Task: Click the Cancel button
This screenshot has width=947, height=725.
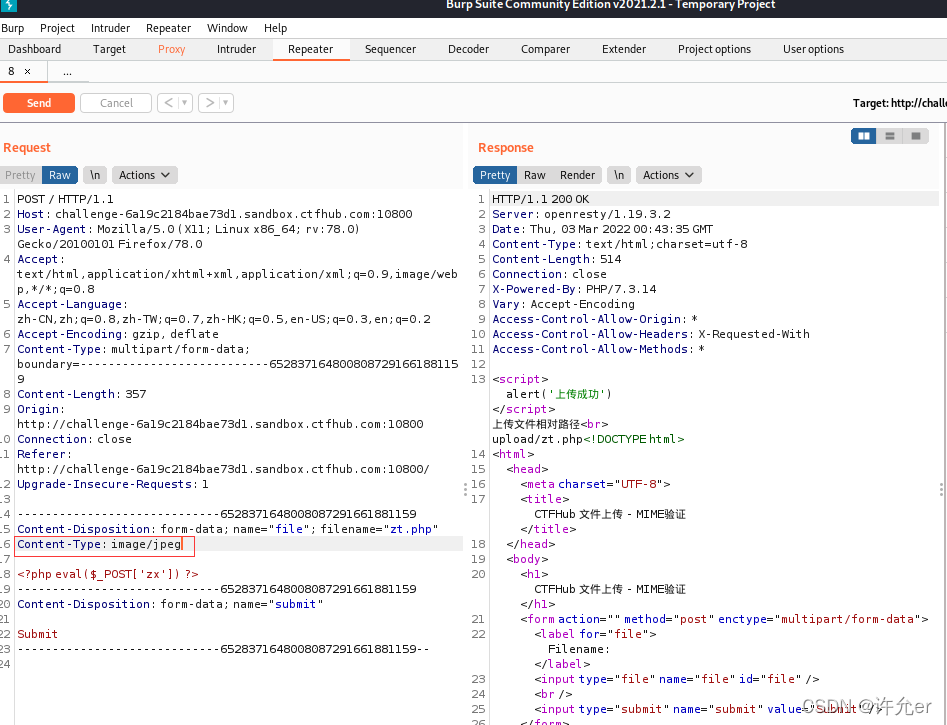Action: (116, 103)
